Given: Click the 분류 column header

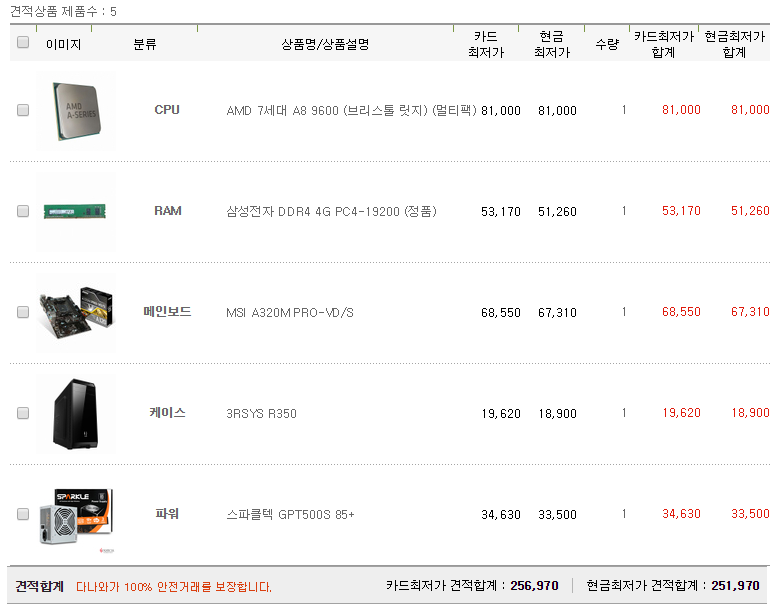Looking at the screenshot, I should (x=144, y=44).
